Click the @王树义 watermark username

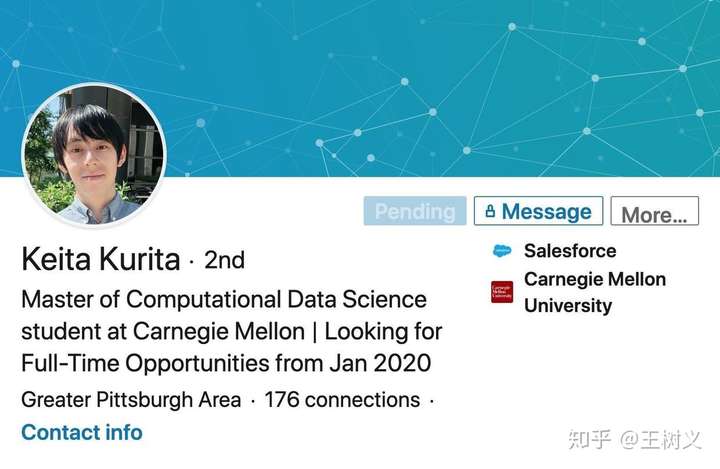(x=661, y=440)
